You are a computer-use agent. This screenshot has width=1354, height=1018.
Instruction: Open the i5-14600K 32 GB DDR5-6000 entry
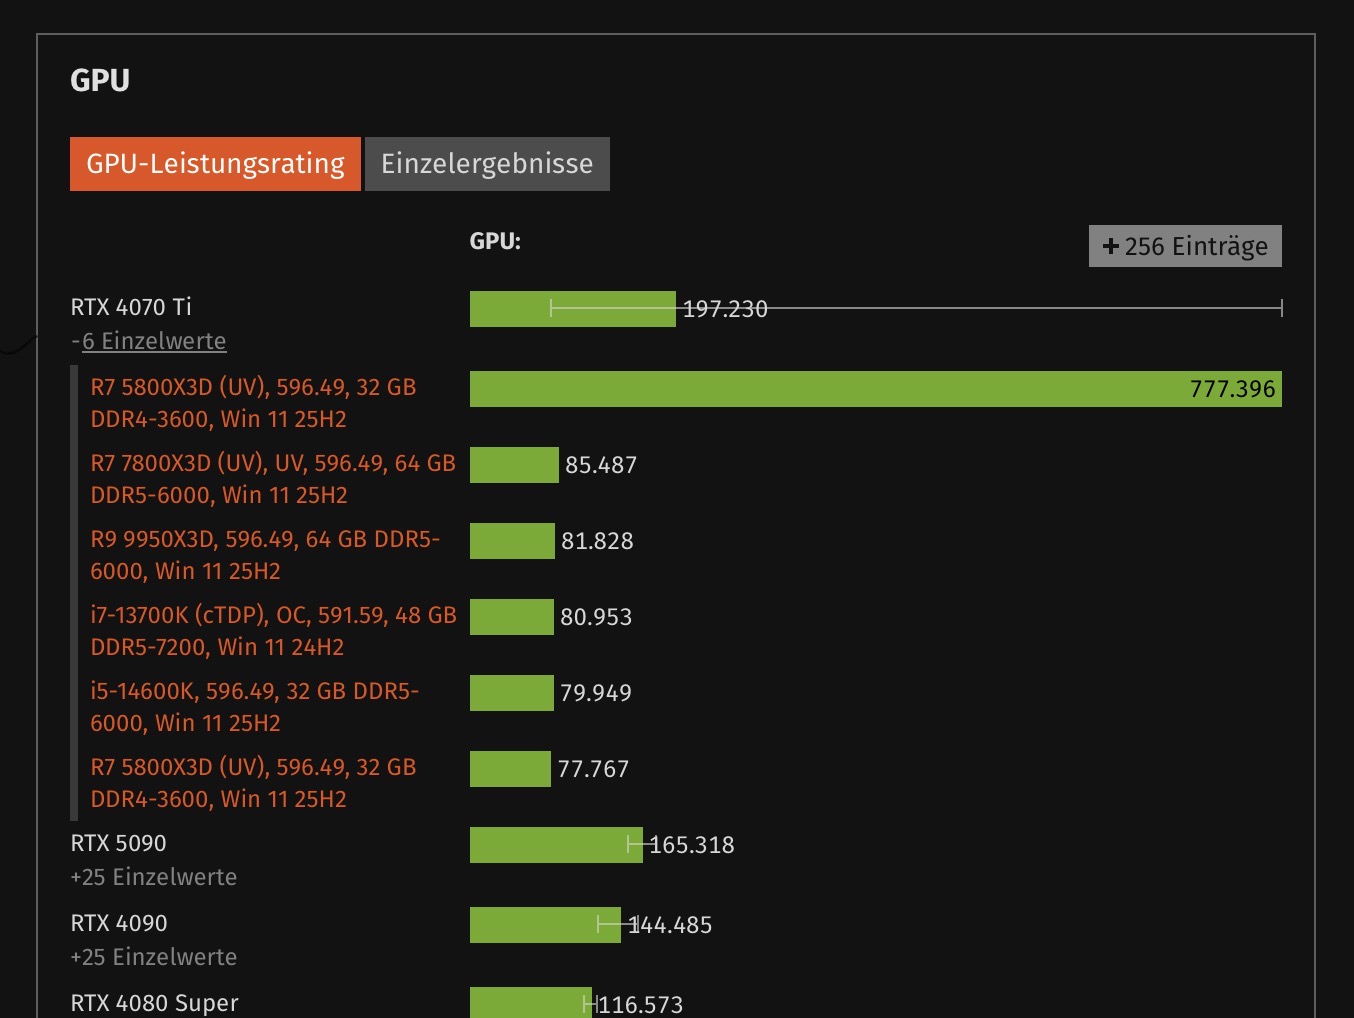click(255, 707)
